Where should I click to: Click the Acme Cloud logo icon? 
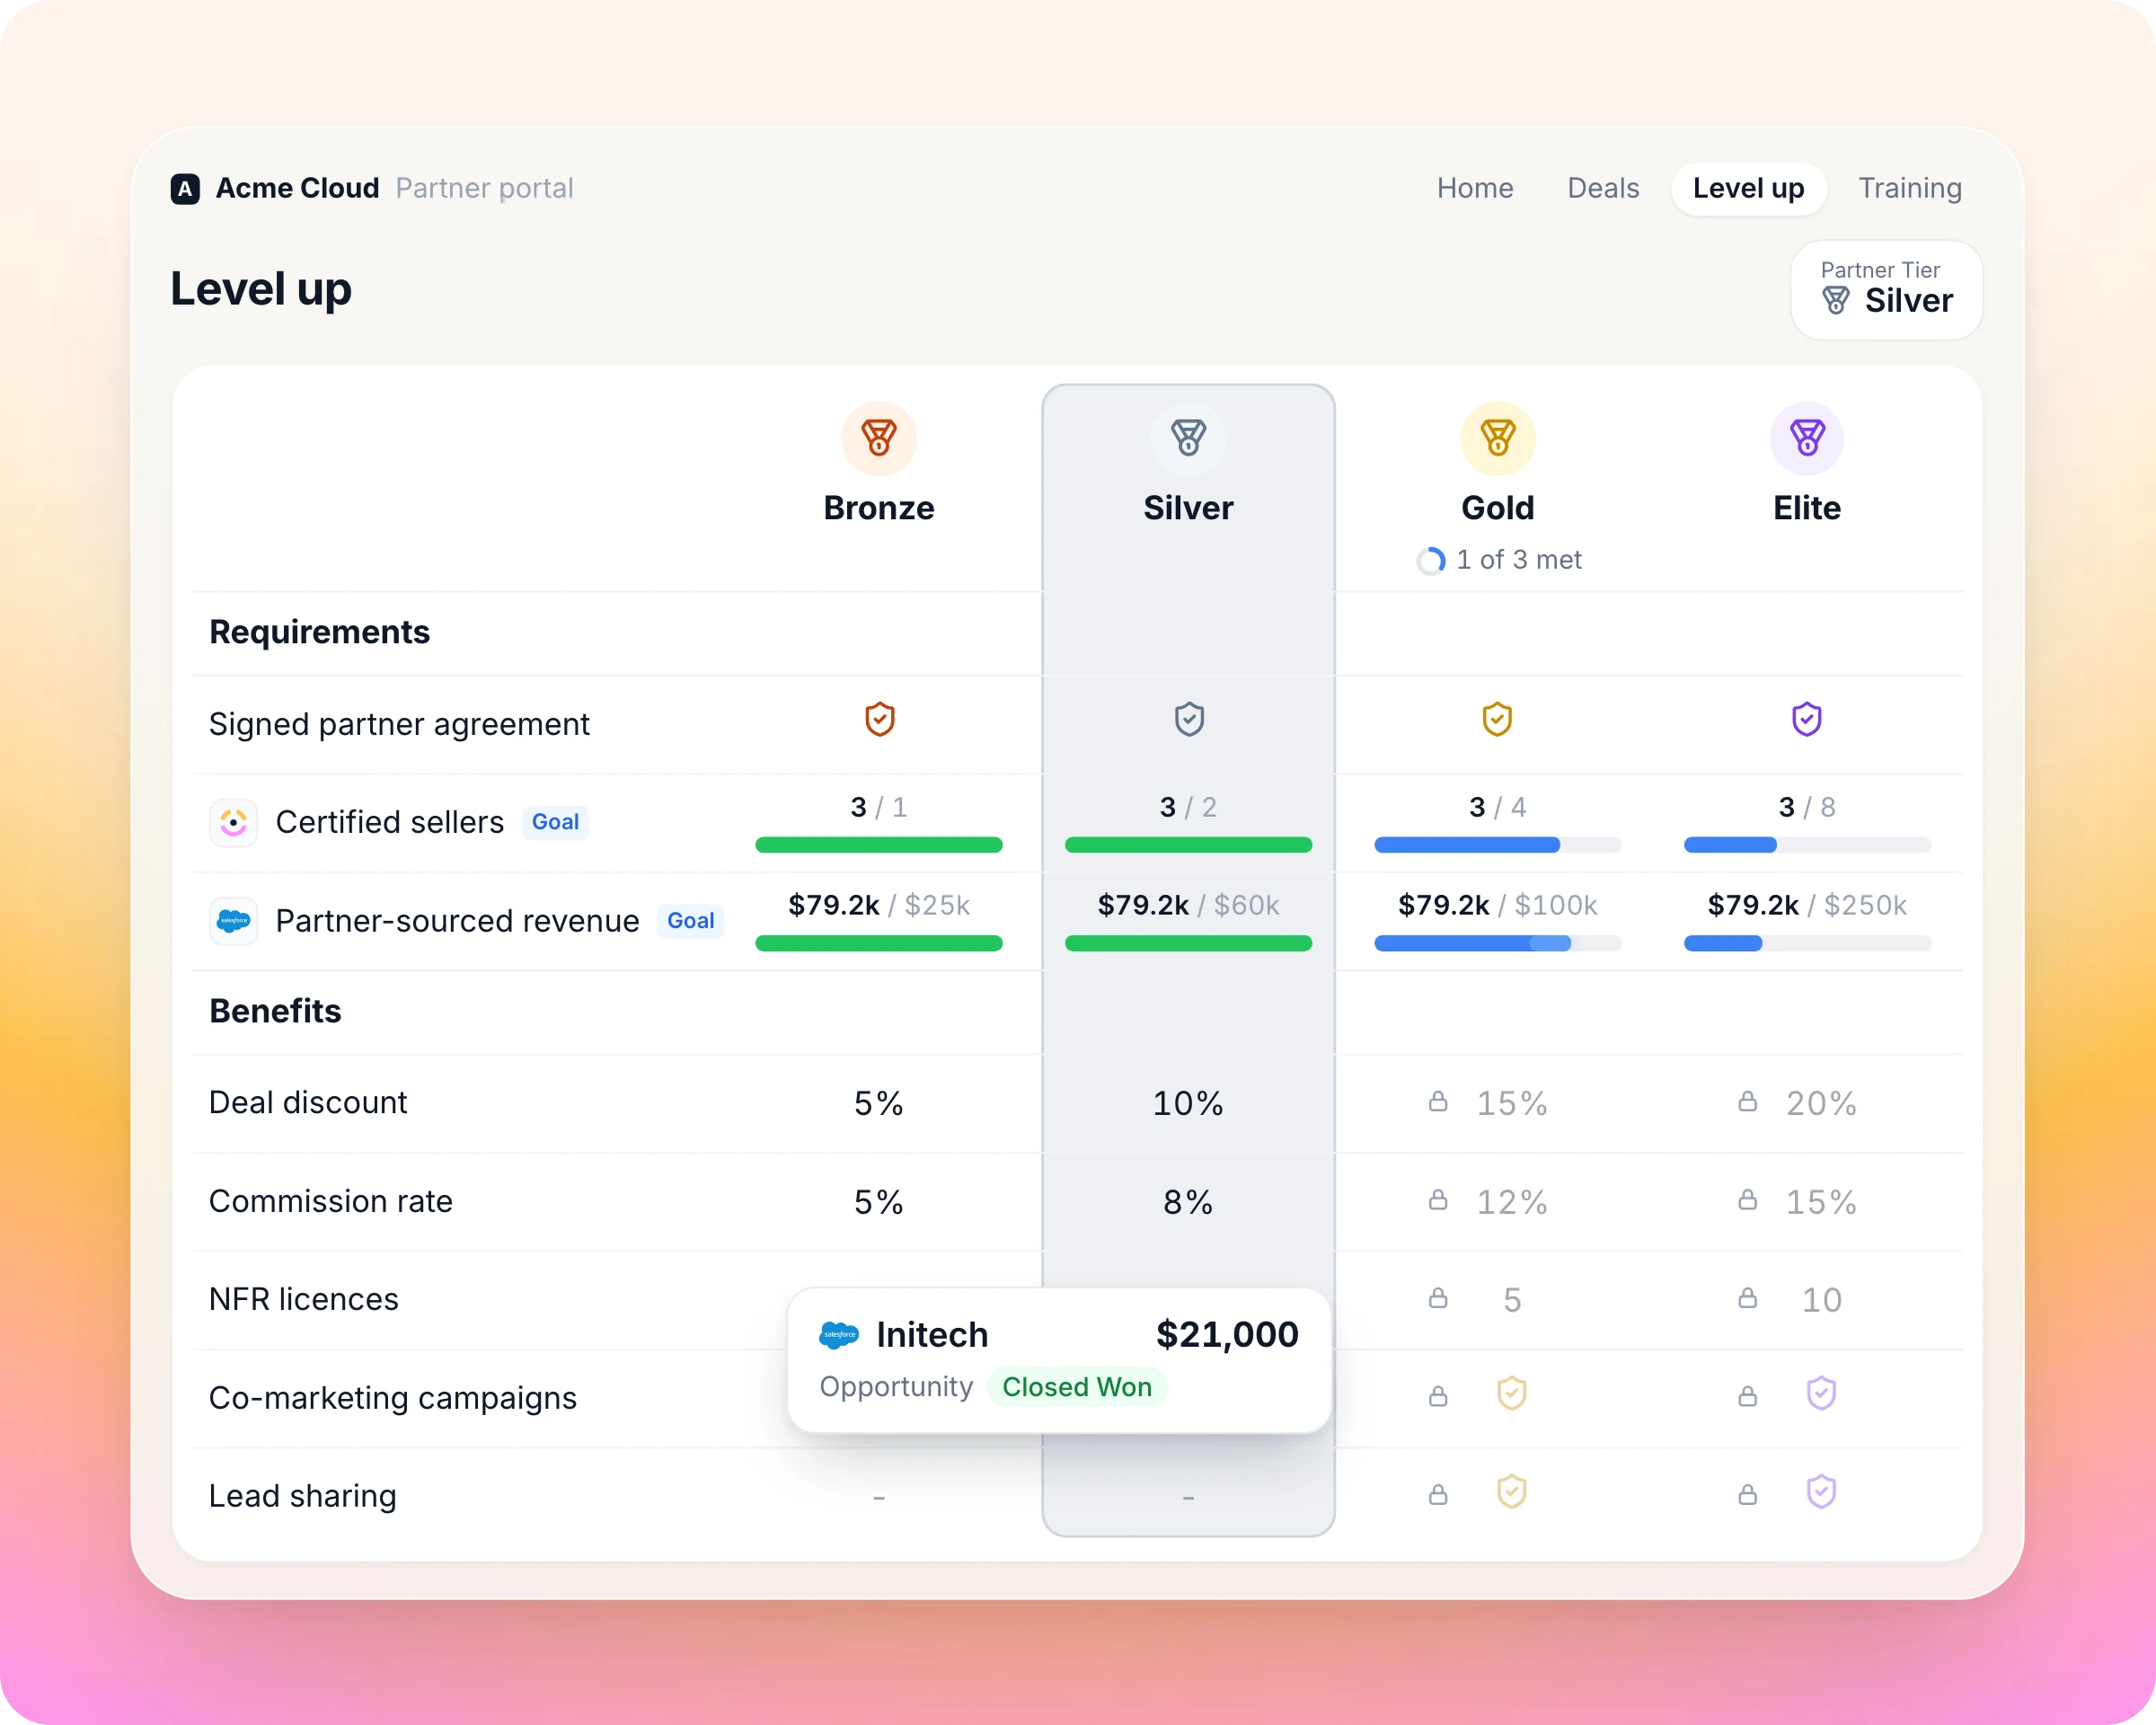click(185, 188)
